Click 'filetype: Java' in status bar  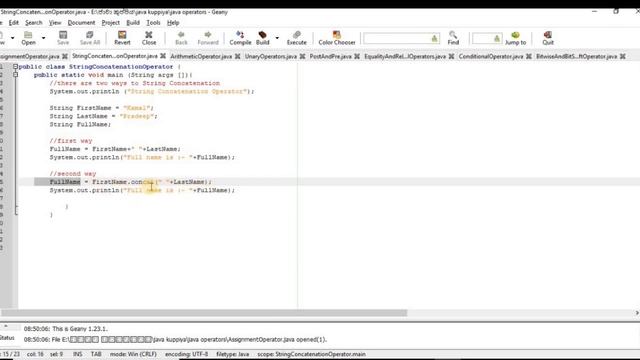pyautogui.click(x=232, y=354)
